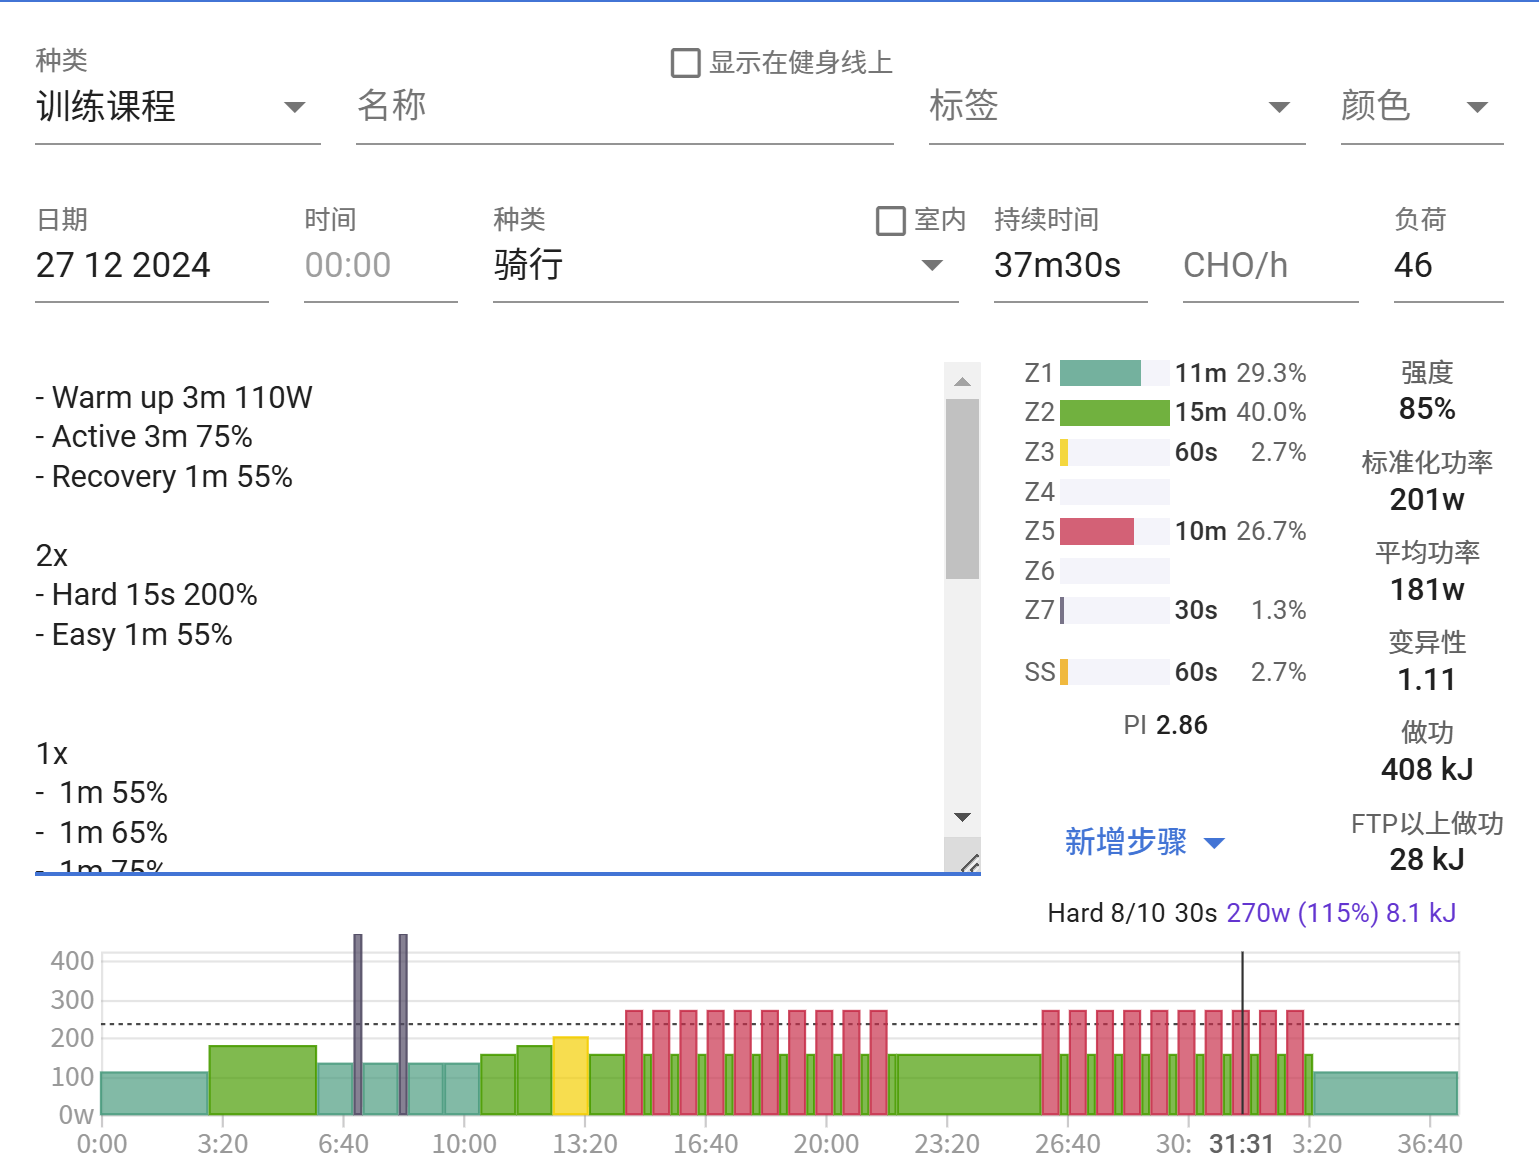Click the yellow Z3 block in chart
This screenshot has width=1539, height=1164.
click(x=570, y=1076)
